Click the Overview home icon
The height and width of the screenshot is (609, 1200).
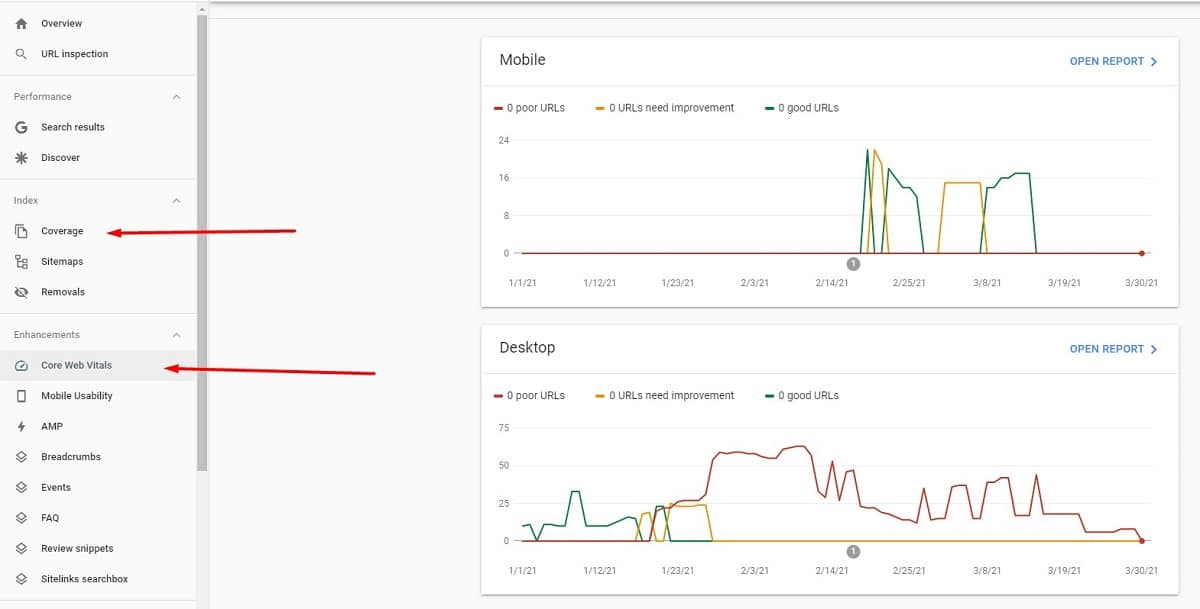[x=21, y=23]
